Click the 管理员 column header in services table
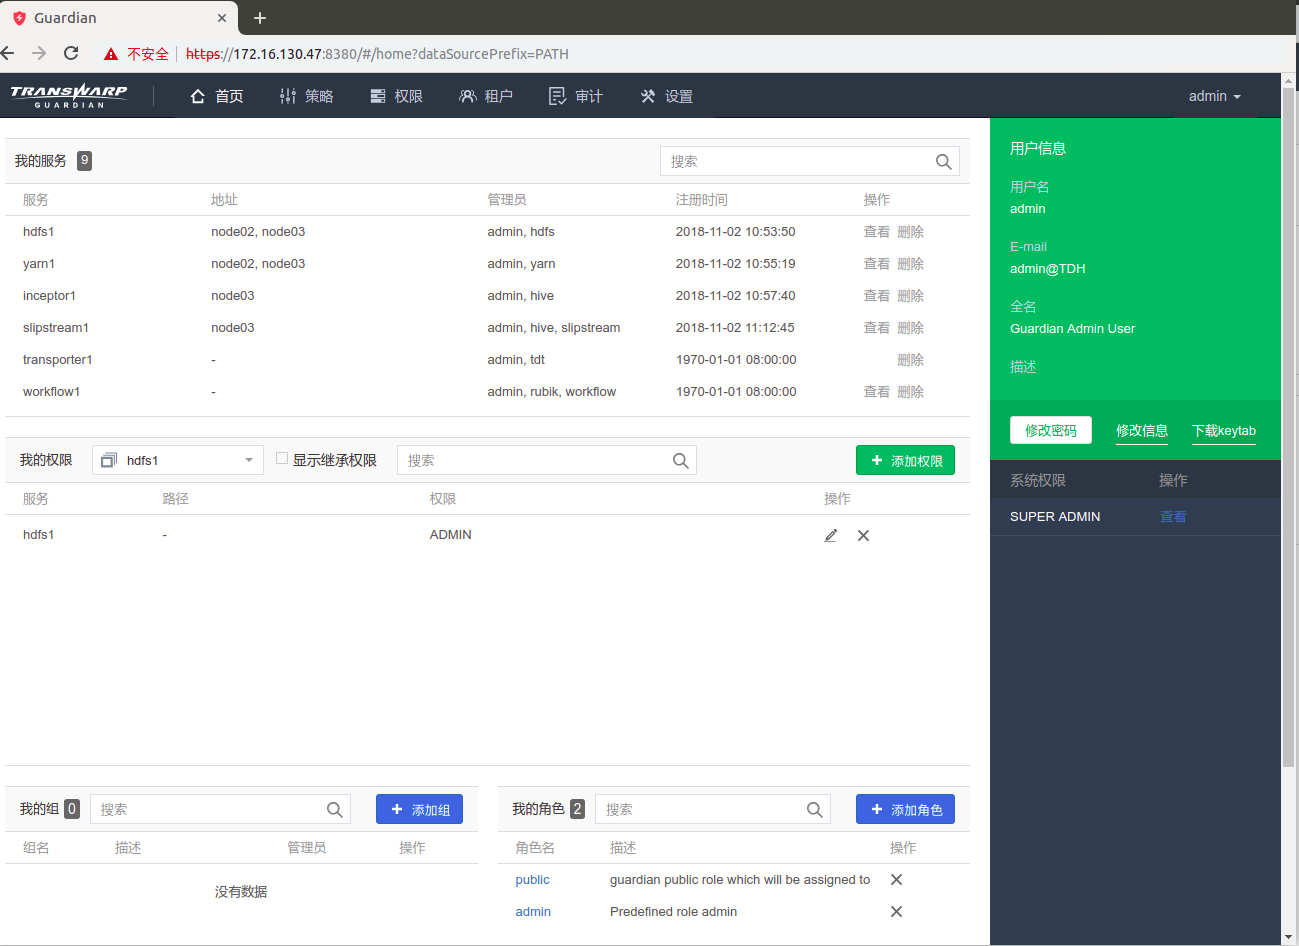Viewport: 1299px width, 946px height. tap(507, 200)
